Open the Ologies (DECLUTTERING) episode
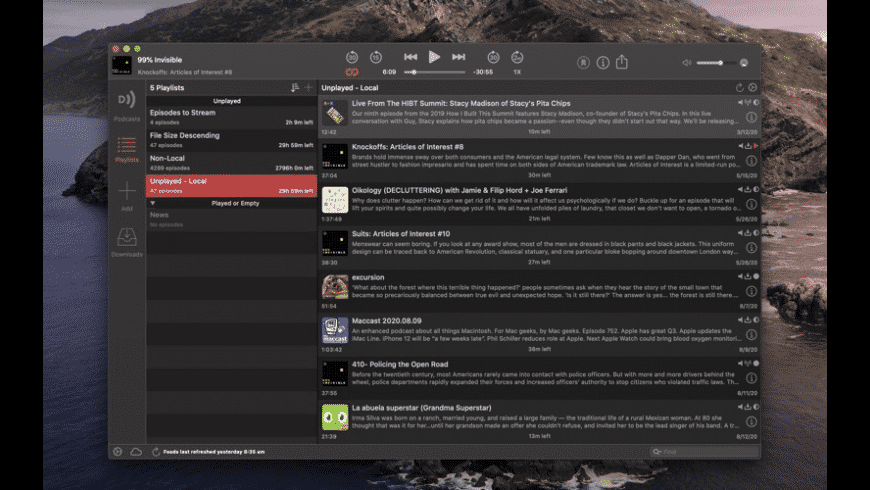This screenshot has height=490, width=870. 539,204
